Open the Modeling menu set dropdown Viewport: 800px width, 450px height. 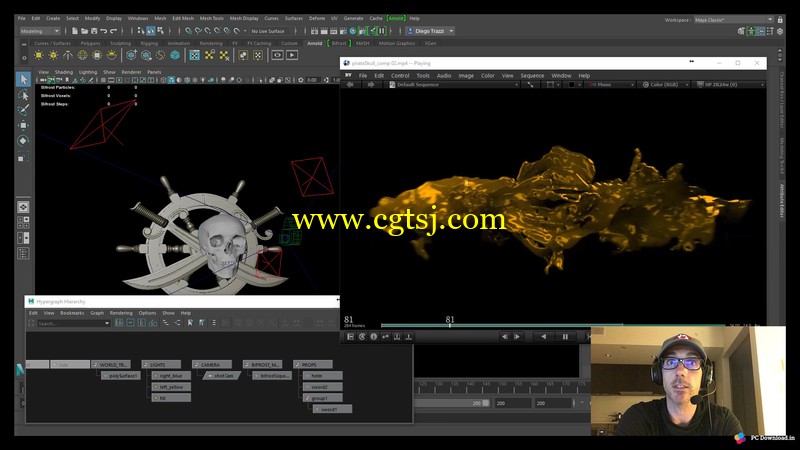[x=40, y=31]
